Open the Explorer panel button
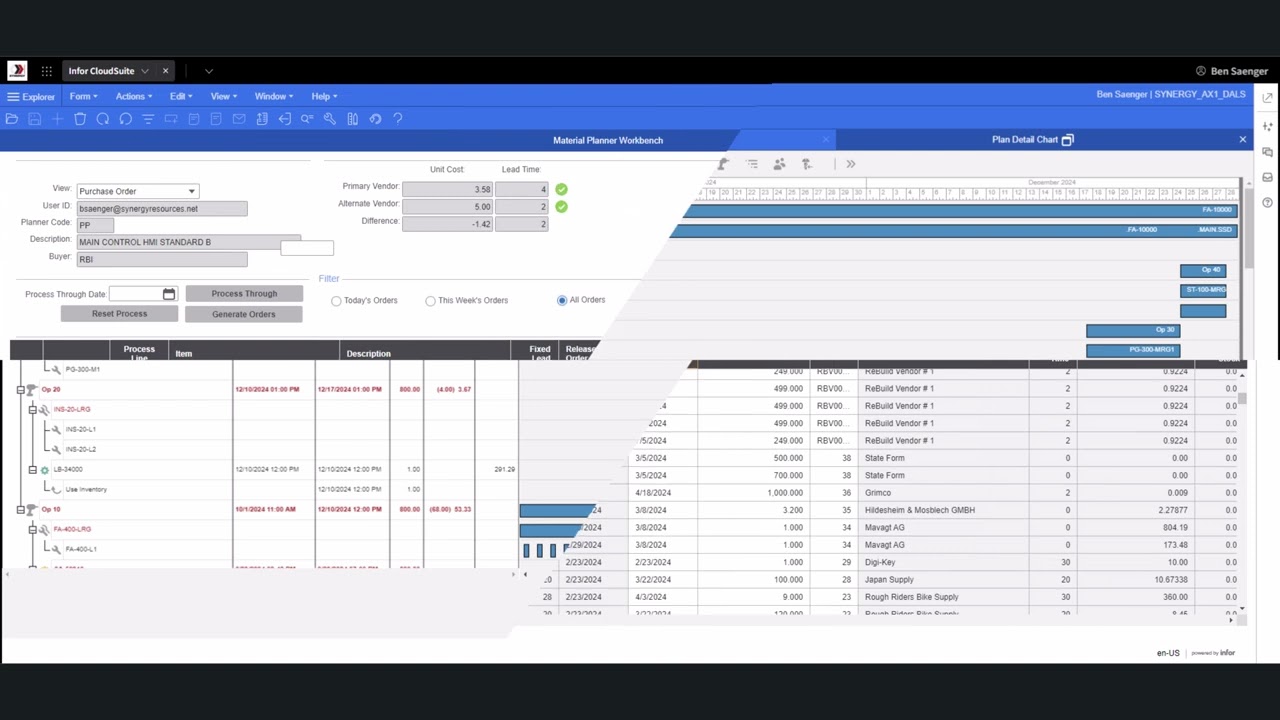 pos(31,97)
